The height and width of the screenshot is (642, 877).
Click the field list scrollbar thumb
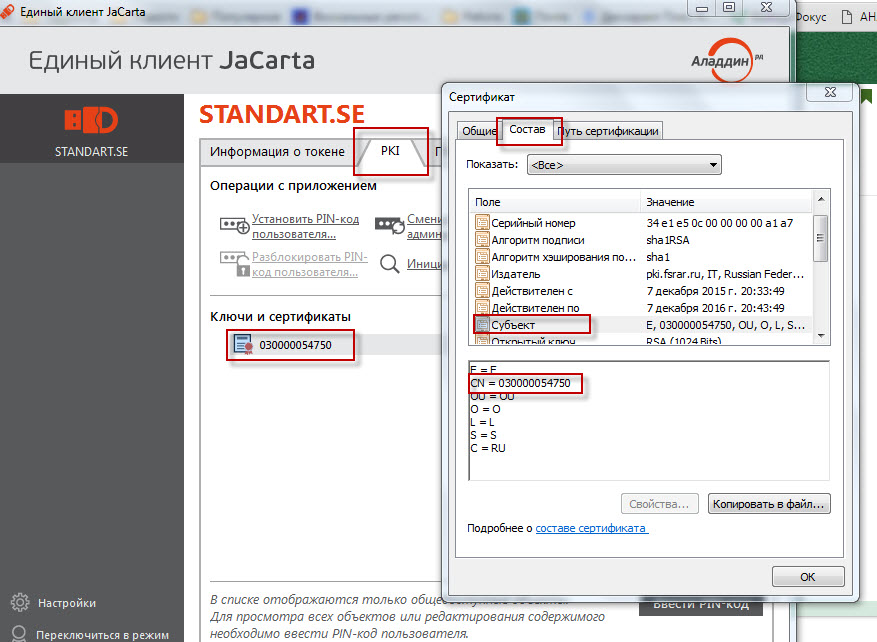coord(821,238)
